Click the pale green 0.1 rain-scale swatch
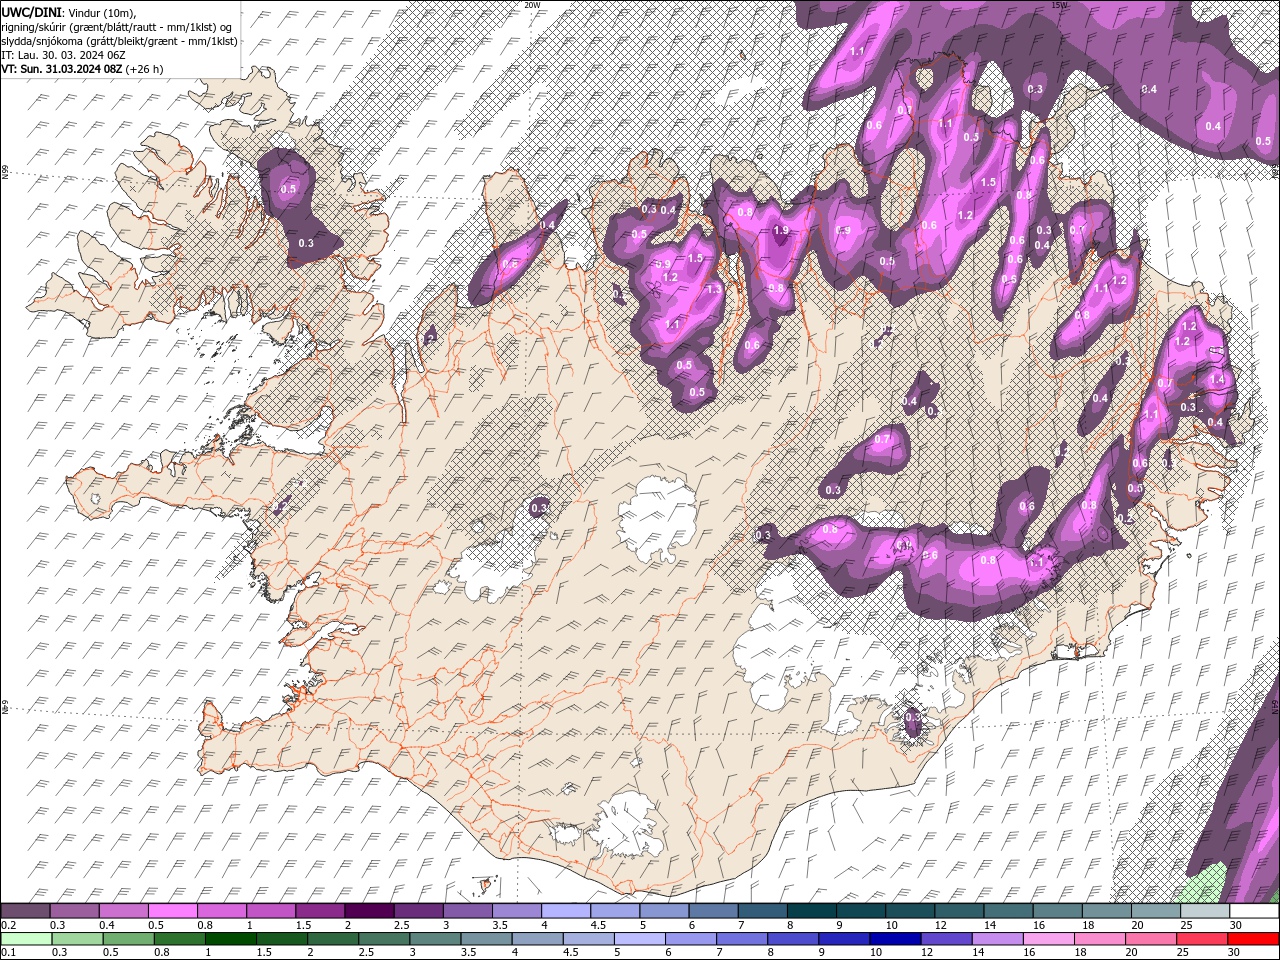Screen dimensions: 1280x960 [26, 939]
